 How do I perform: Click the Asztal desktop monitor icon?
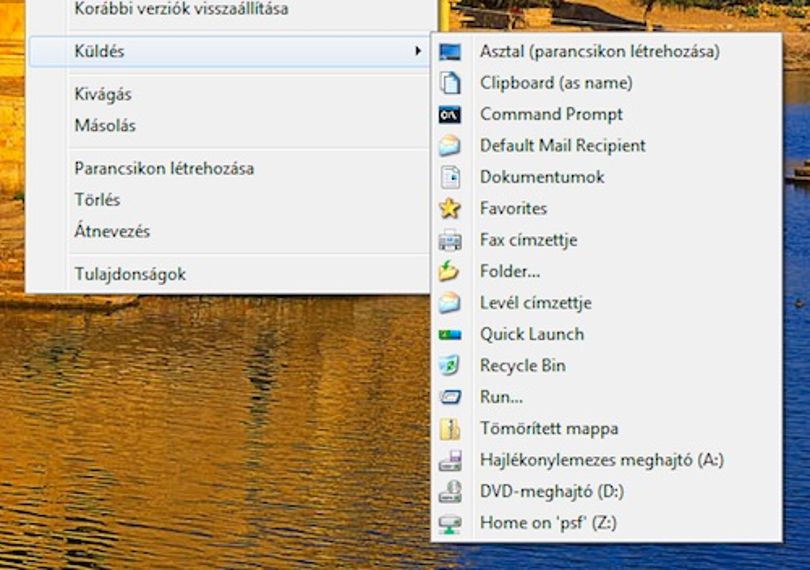[x=449, y=52]
